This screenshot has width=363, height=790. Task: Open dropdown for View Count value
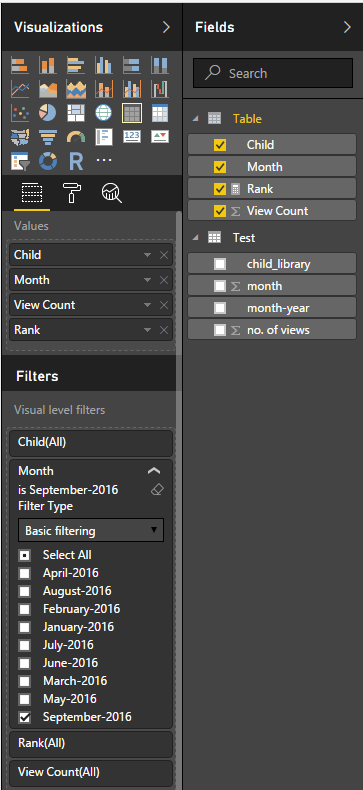[x=147, y=305]
